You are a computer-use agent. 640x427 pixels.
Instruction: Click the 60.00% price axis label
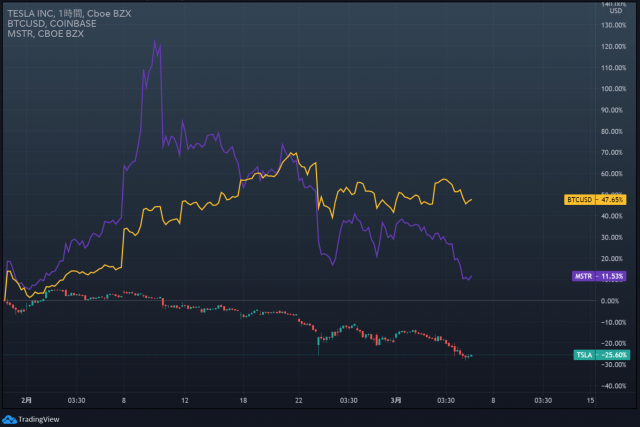pyautogui.click(x=612, y=174)
